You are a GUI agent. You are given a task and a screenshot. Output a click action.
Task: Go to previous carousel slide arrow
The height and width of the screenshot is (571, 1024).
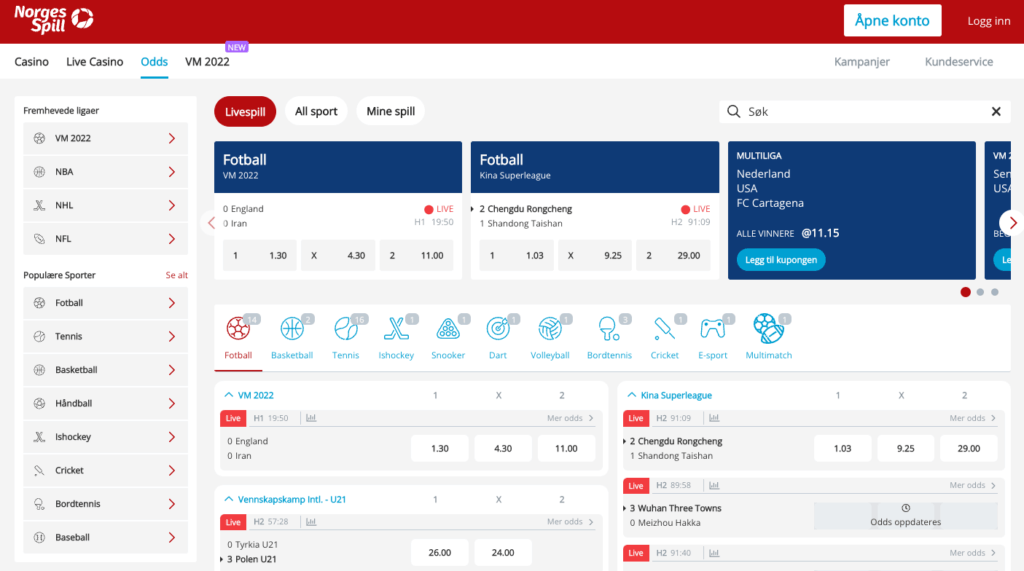[211, 223]
